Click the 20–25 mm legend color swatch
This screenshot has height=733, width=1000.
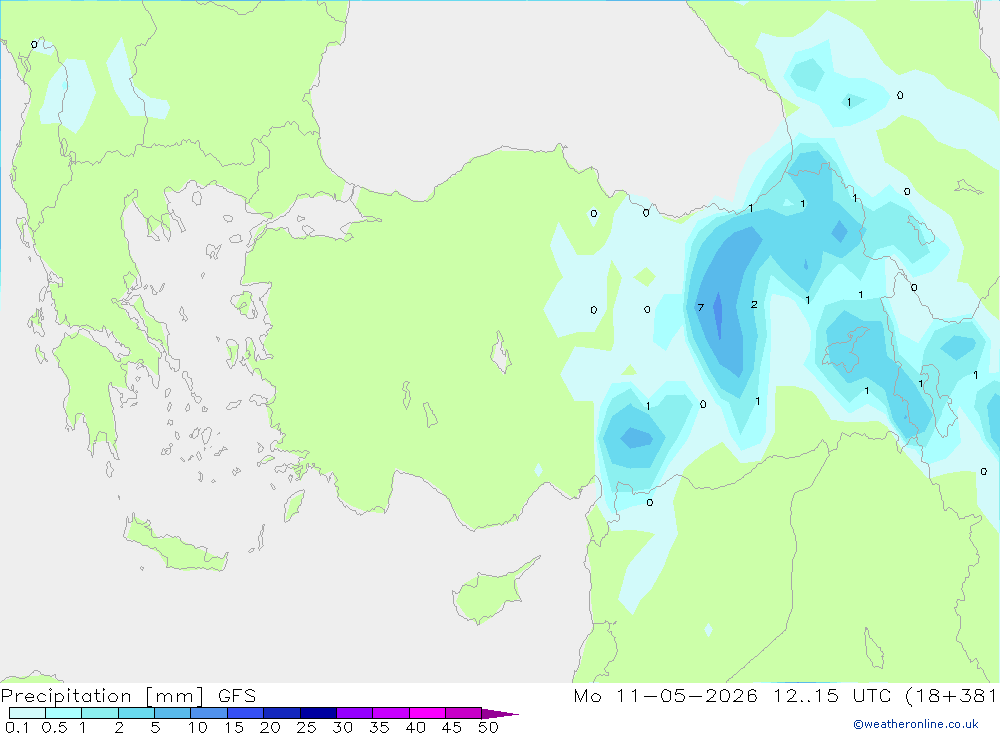pos(282,713)
